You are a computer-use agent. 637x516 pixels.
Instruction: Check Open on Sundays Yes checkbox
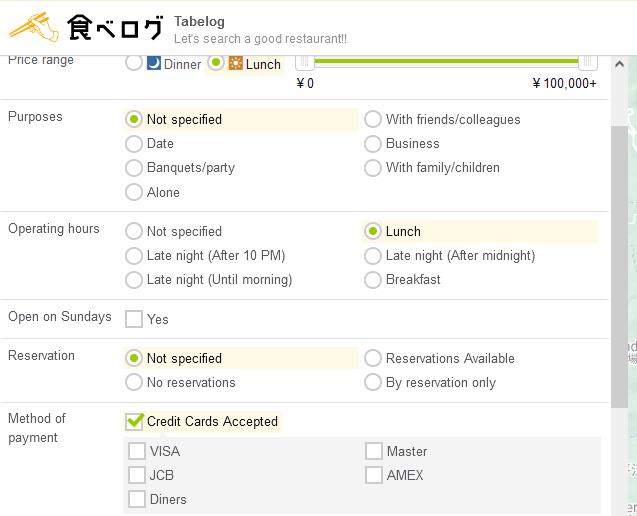tap(134, 319)
